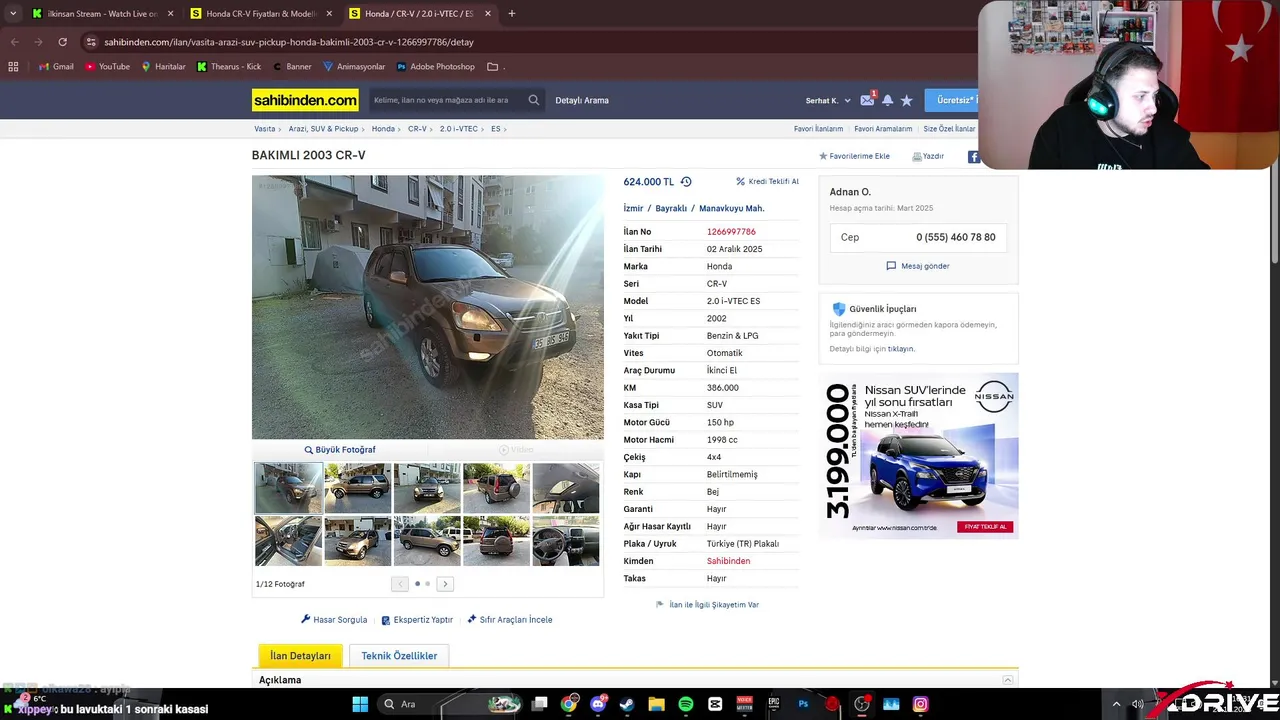Open Windows Start menu
1280x720 pixels.
pyautogui.click(x=360, y=704)
